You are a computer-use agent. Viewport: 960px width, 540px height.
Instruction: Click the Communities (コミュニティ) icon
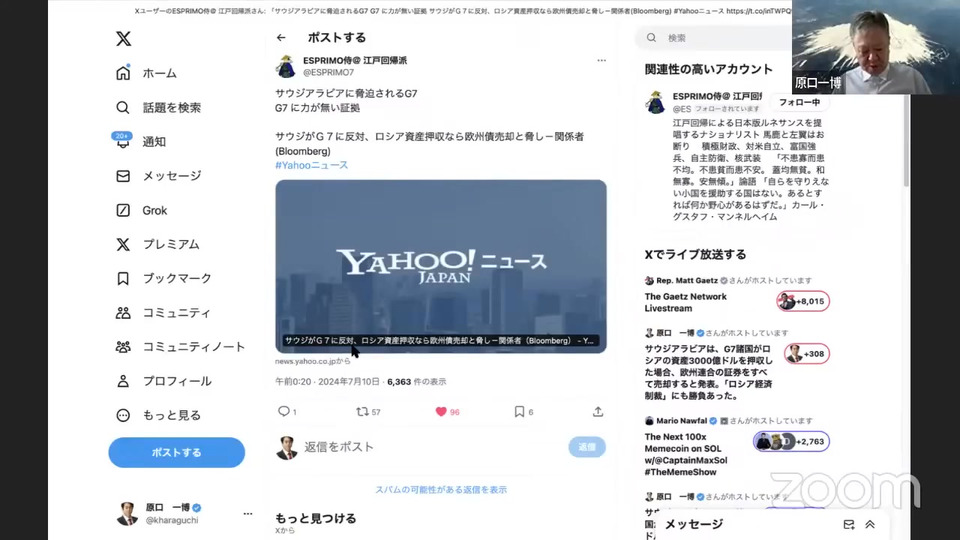(123, 313)
